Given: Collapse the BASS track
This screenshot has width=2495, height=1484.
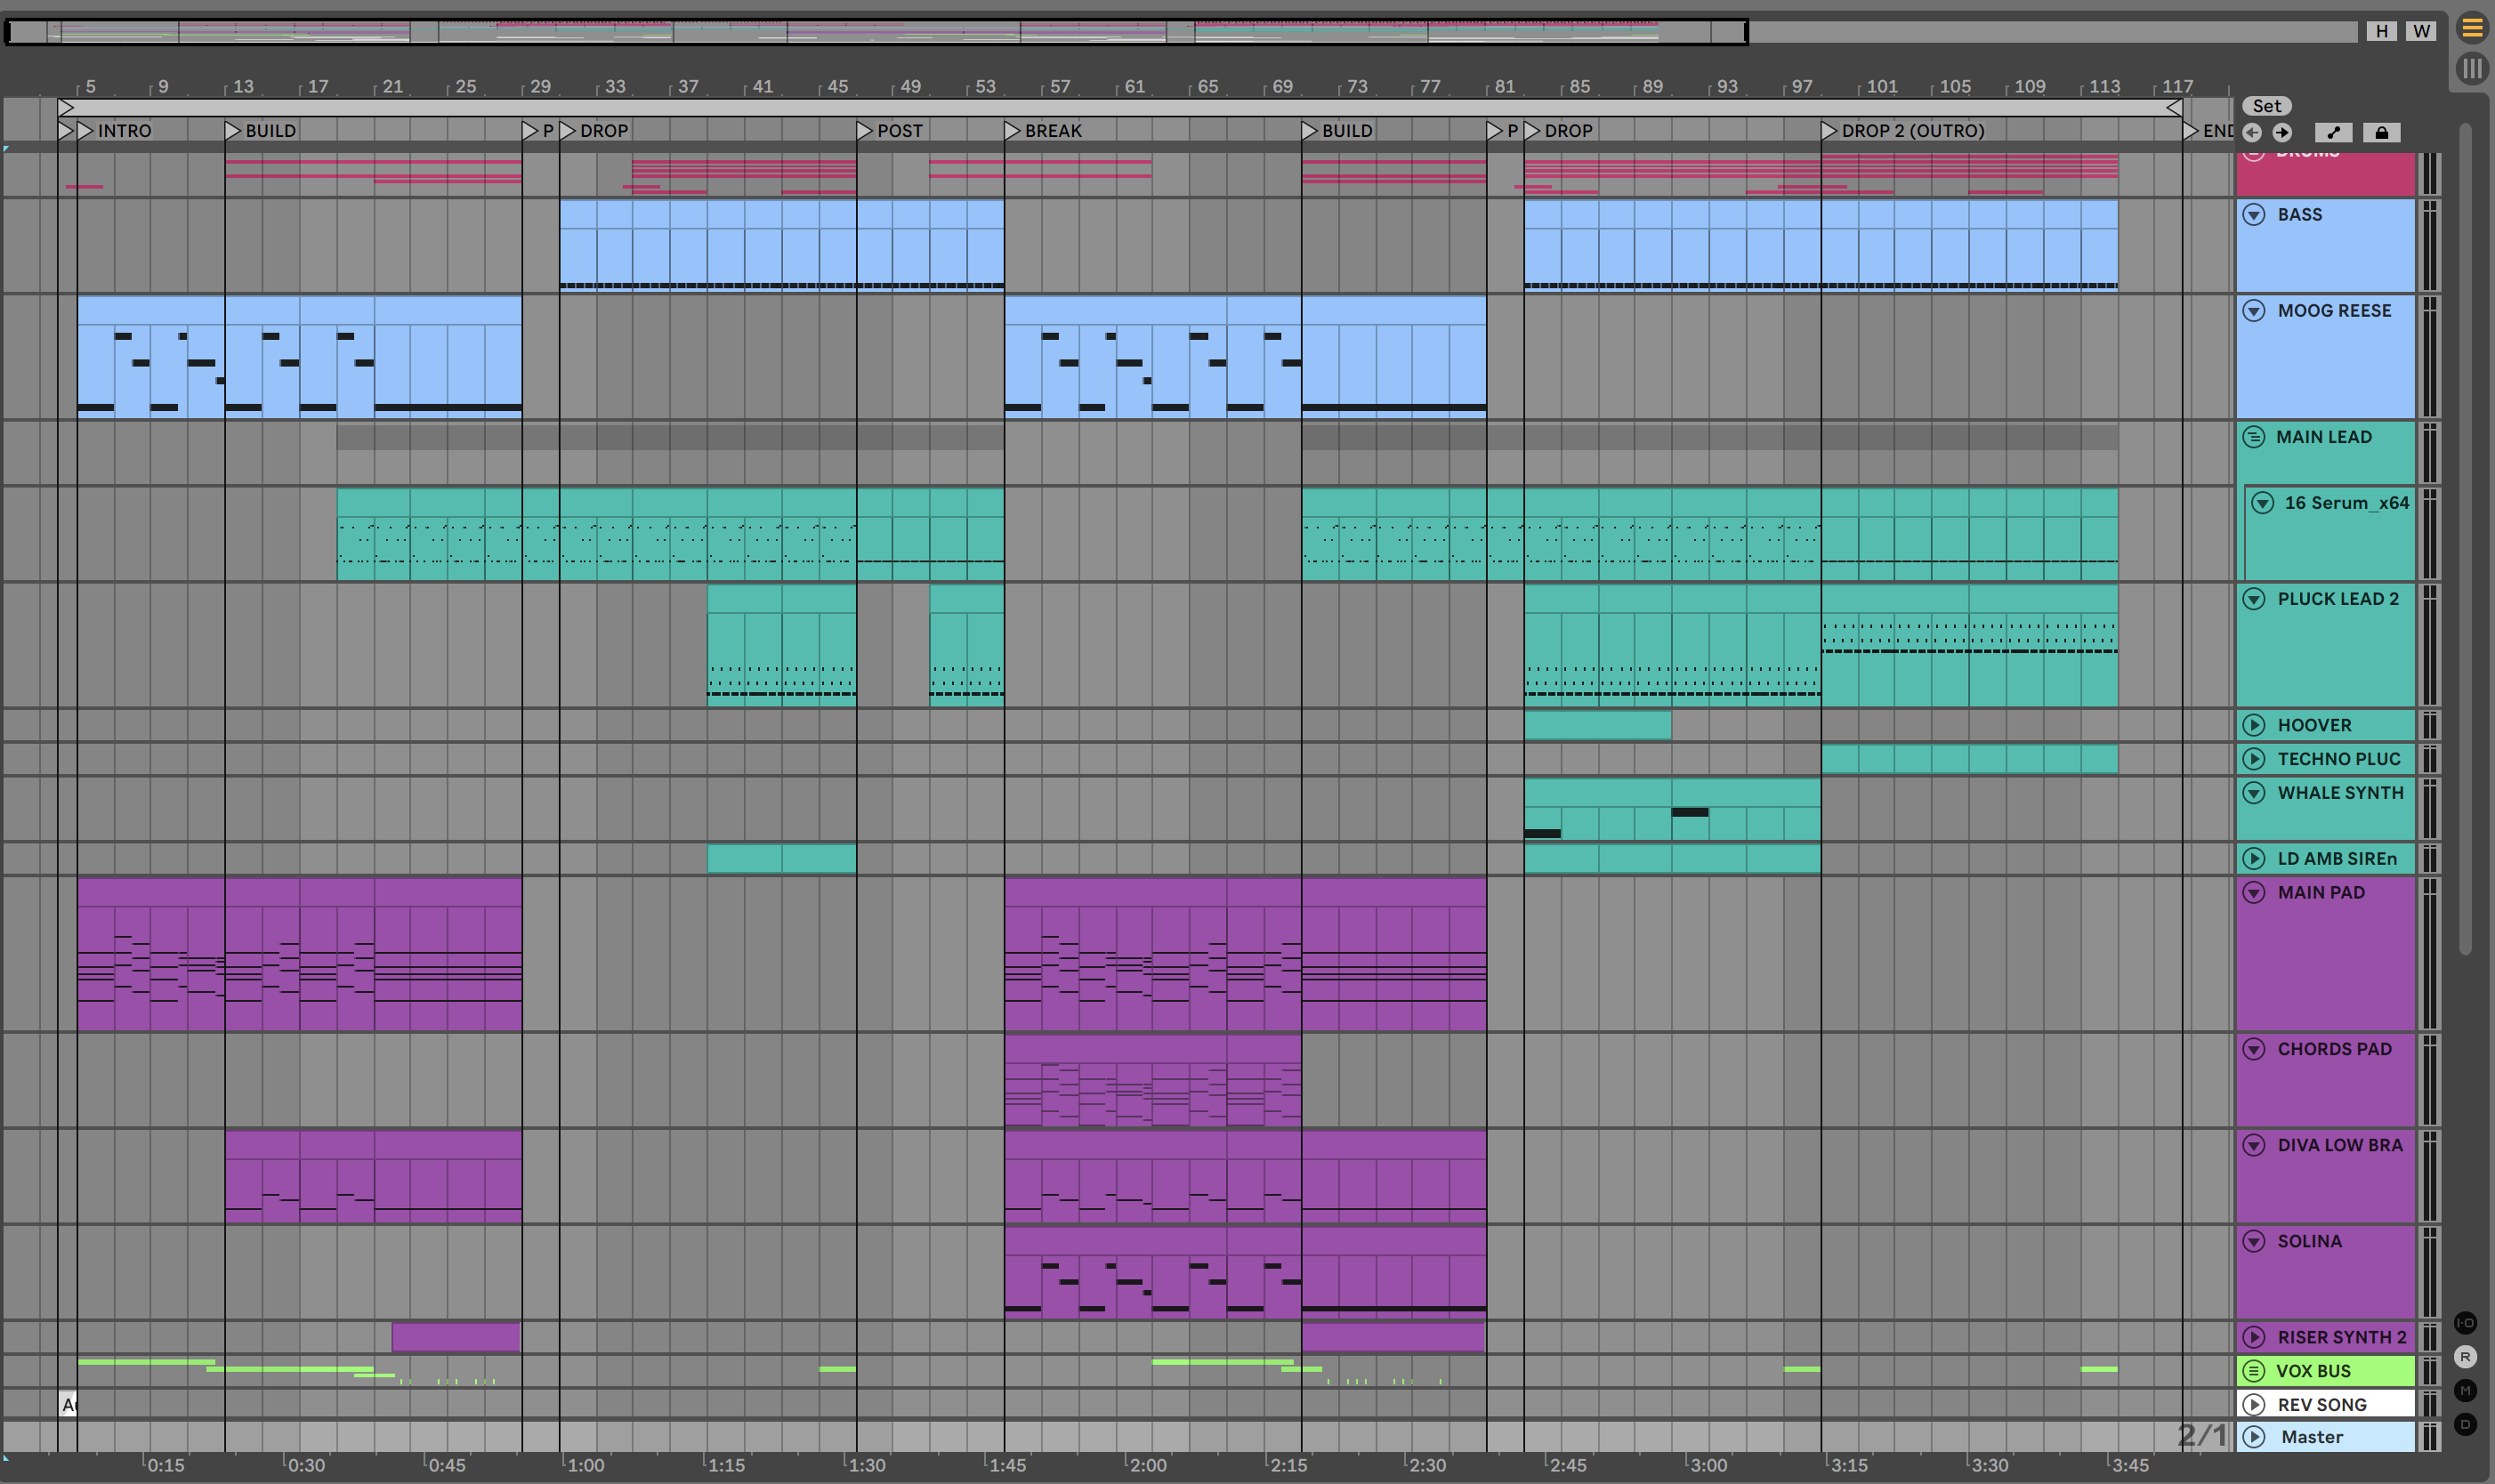Looking at the screenshot, I should [2254, 215].
